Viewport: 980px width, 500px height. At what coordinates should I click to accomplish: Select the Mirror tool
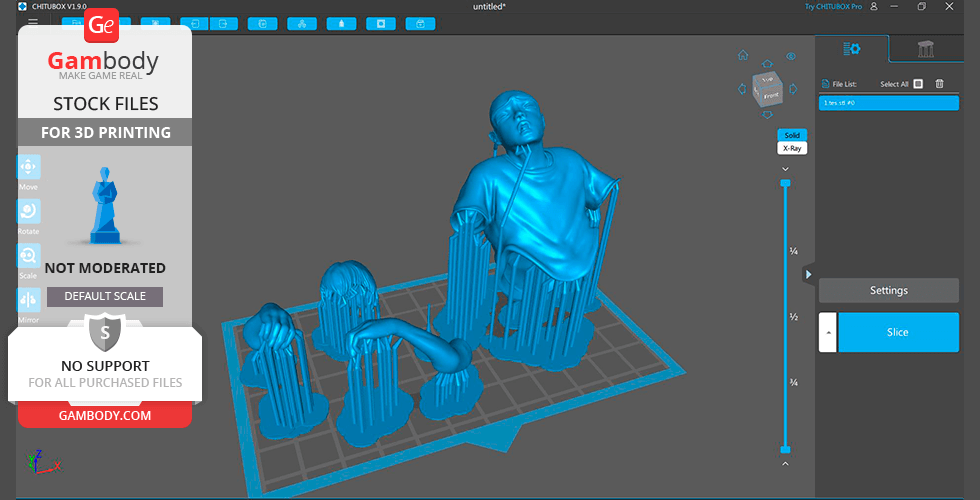[x=29, y=300]
